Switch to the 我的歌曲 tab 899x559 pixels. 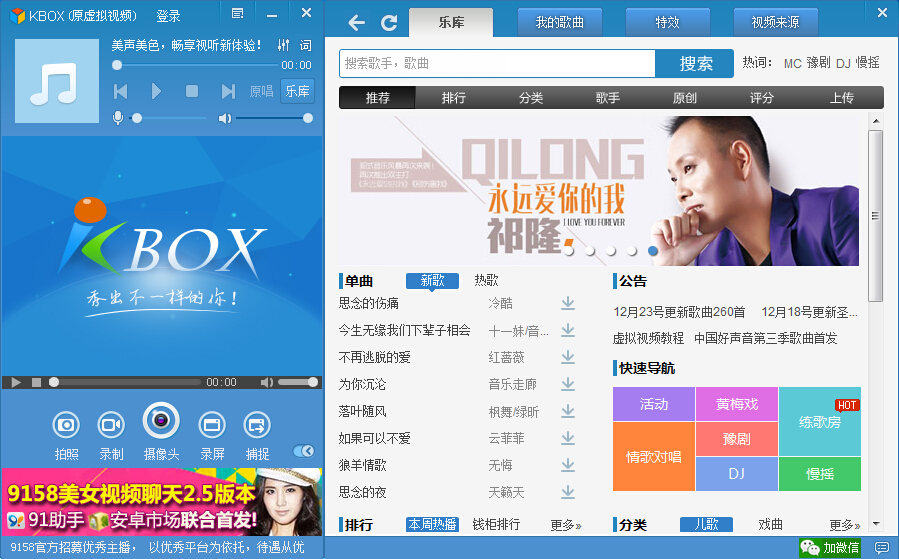[560, 22]
